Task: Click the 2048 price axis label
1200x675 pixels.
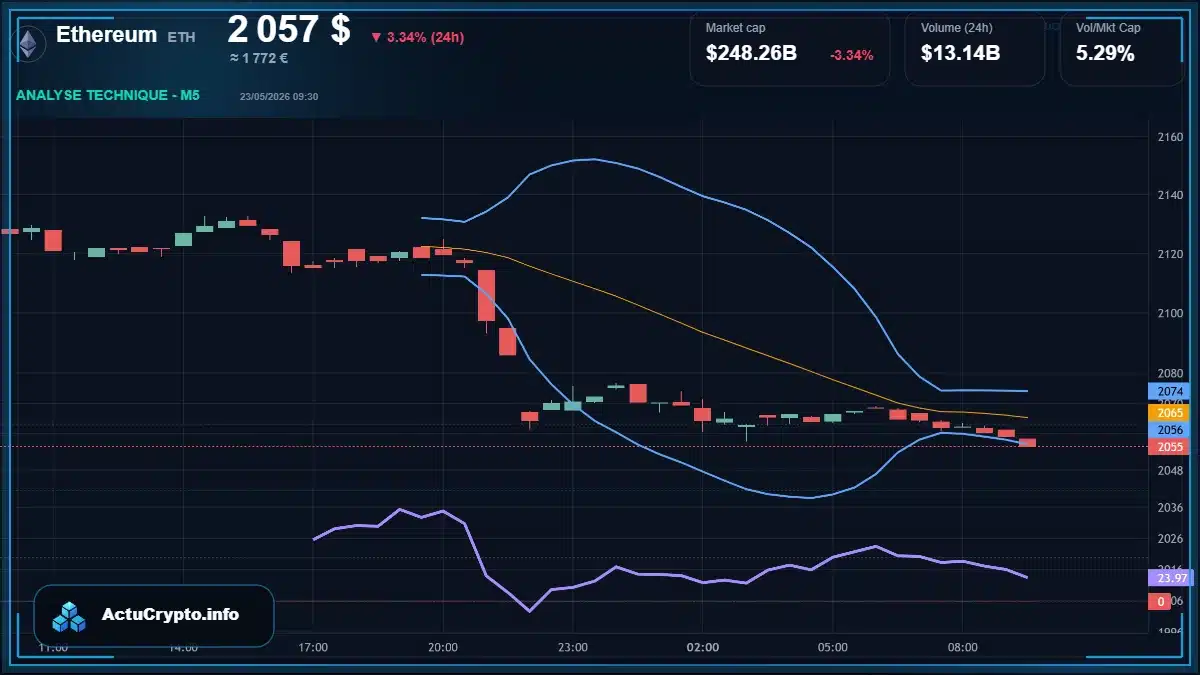Action: (1169, 470)
